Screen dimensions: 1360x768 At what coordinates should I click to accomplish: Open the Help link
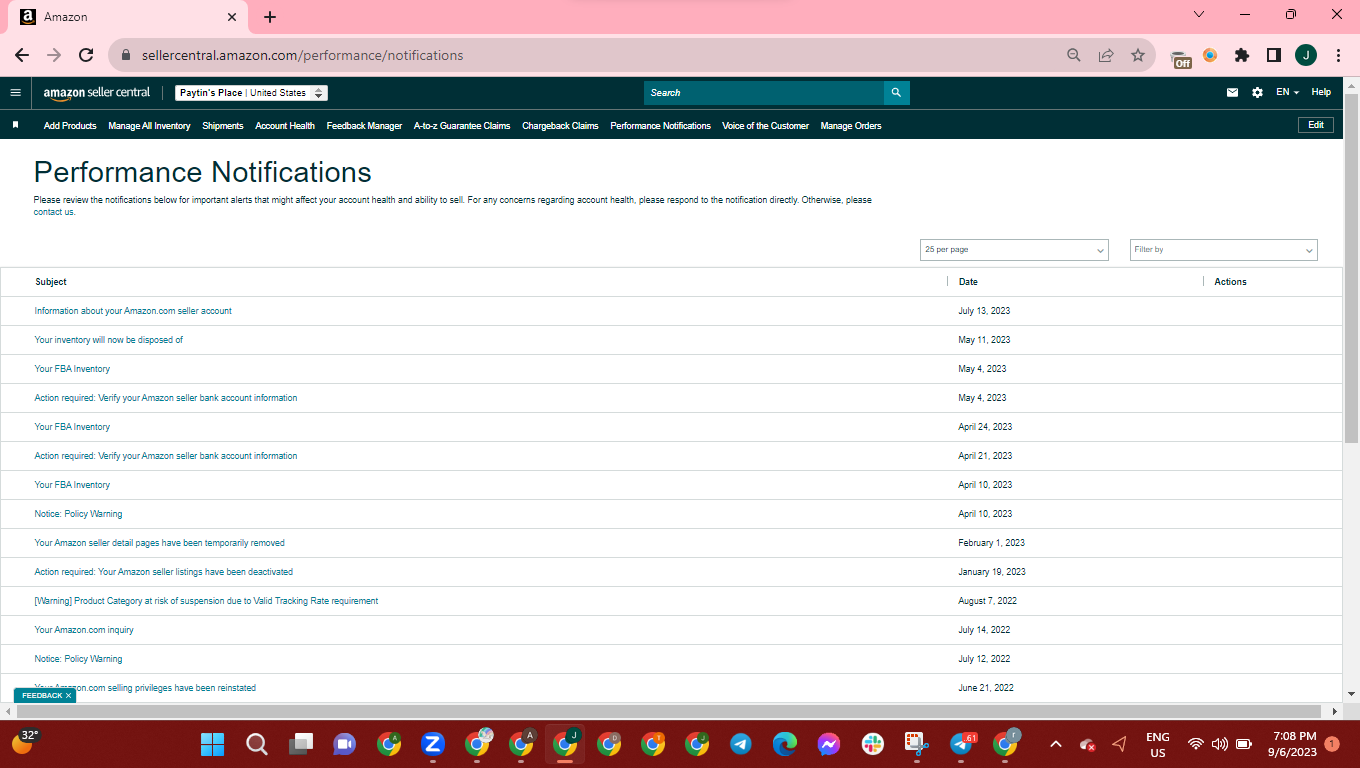coord(1321,92)
